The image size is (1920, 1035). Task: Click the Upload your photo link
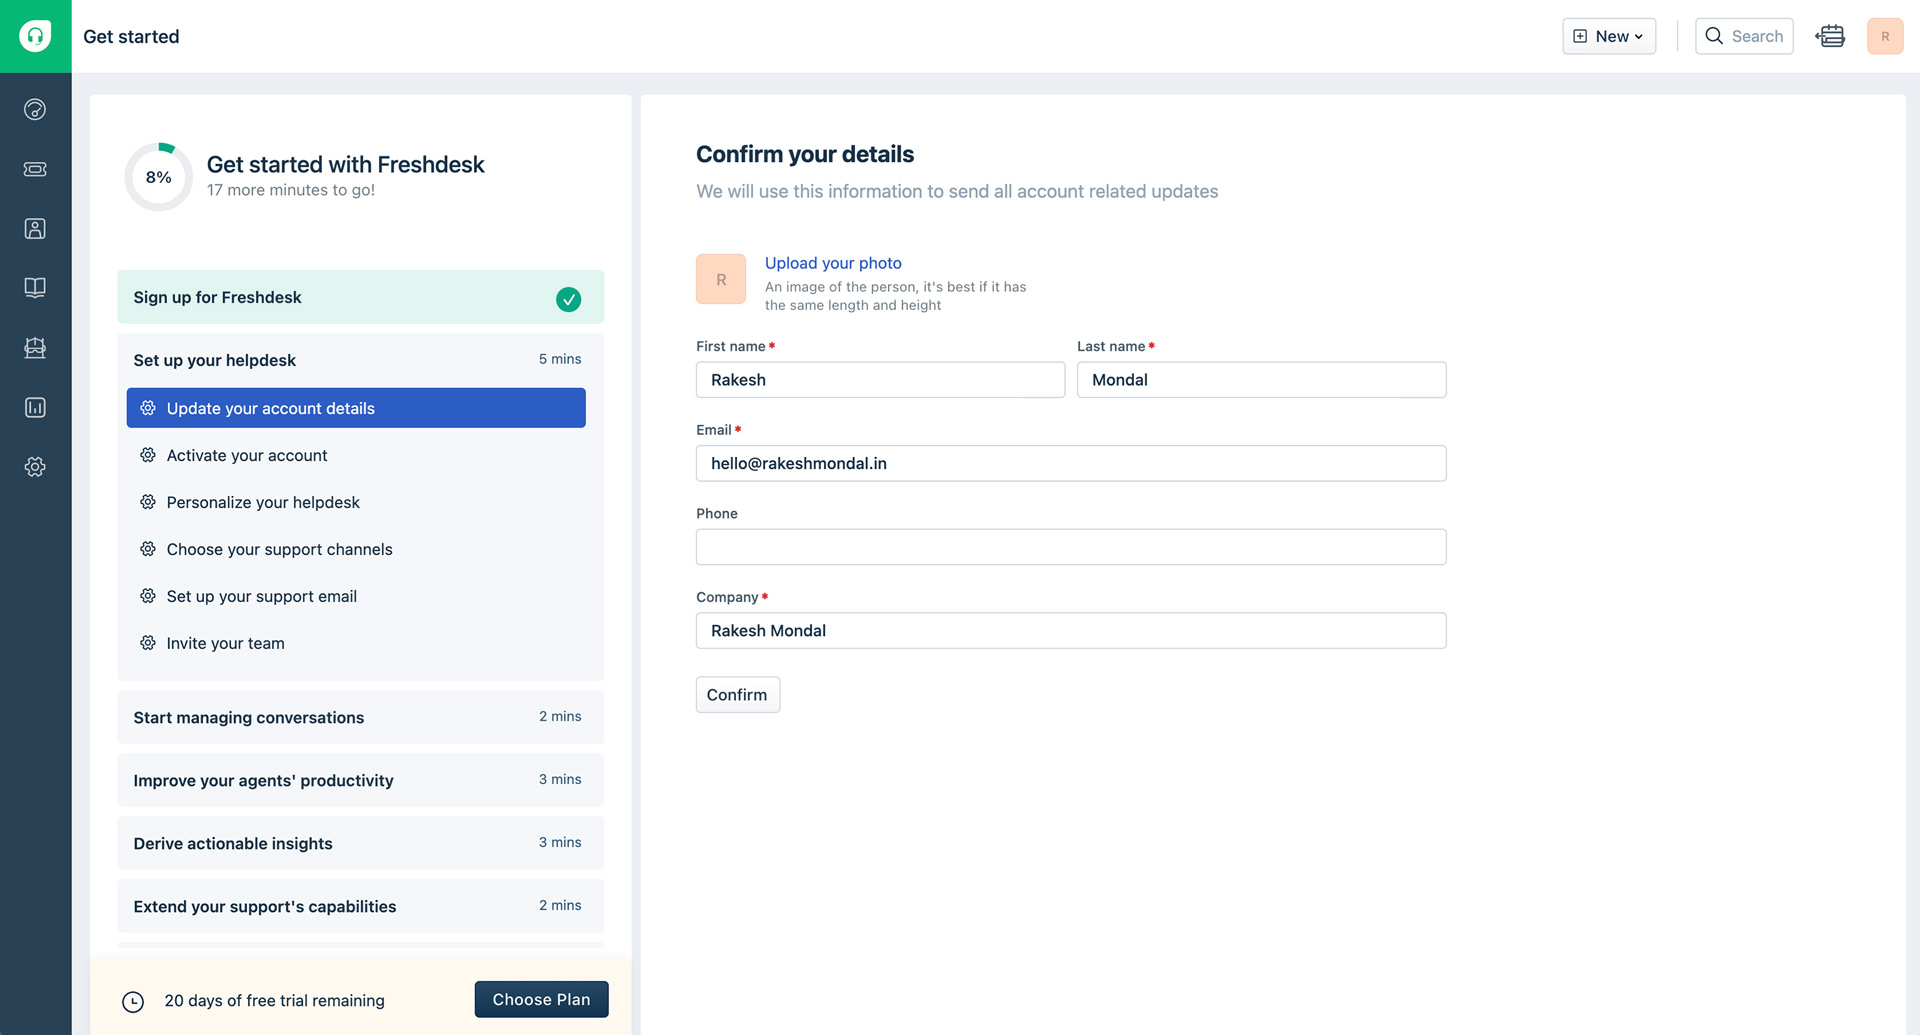833,263
